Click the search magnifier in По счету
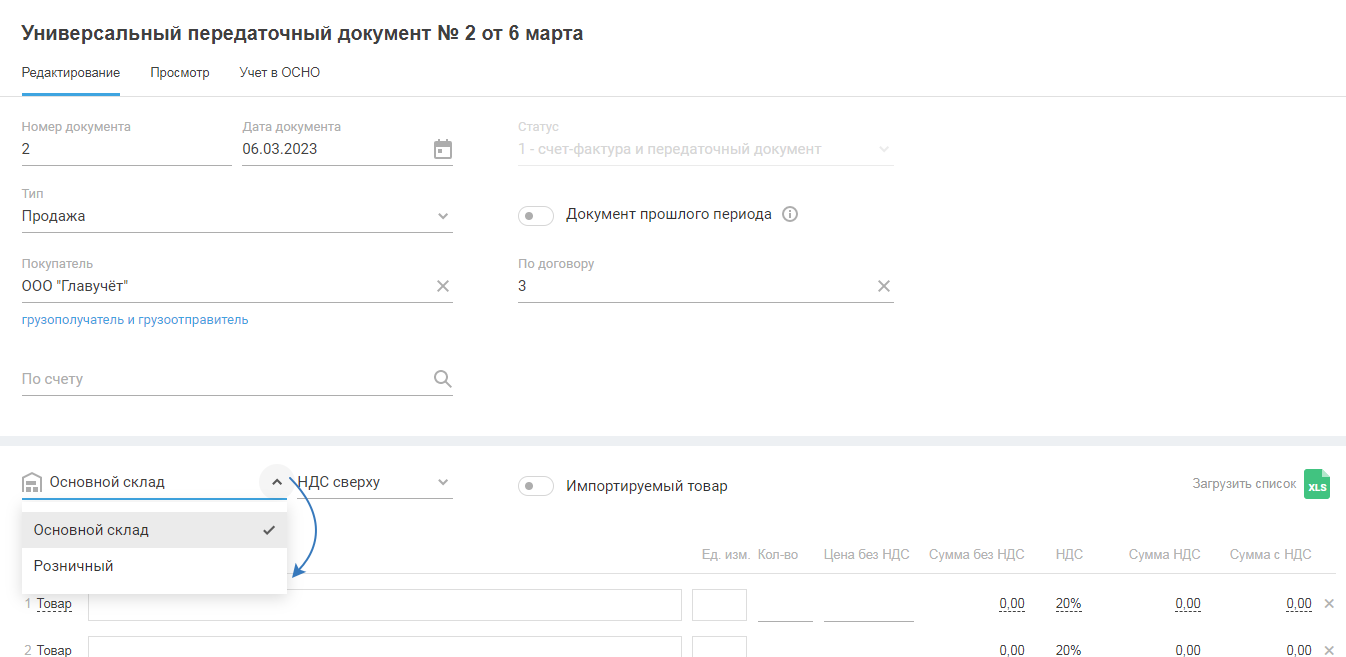The width and height of the screenshot is (1346, 657). click(x=443, y=380)
